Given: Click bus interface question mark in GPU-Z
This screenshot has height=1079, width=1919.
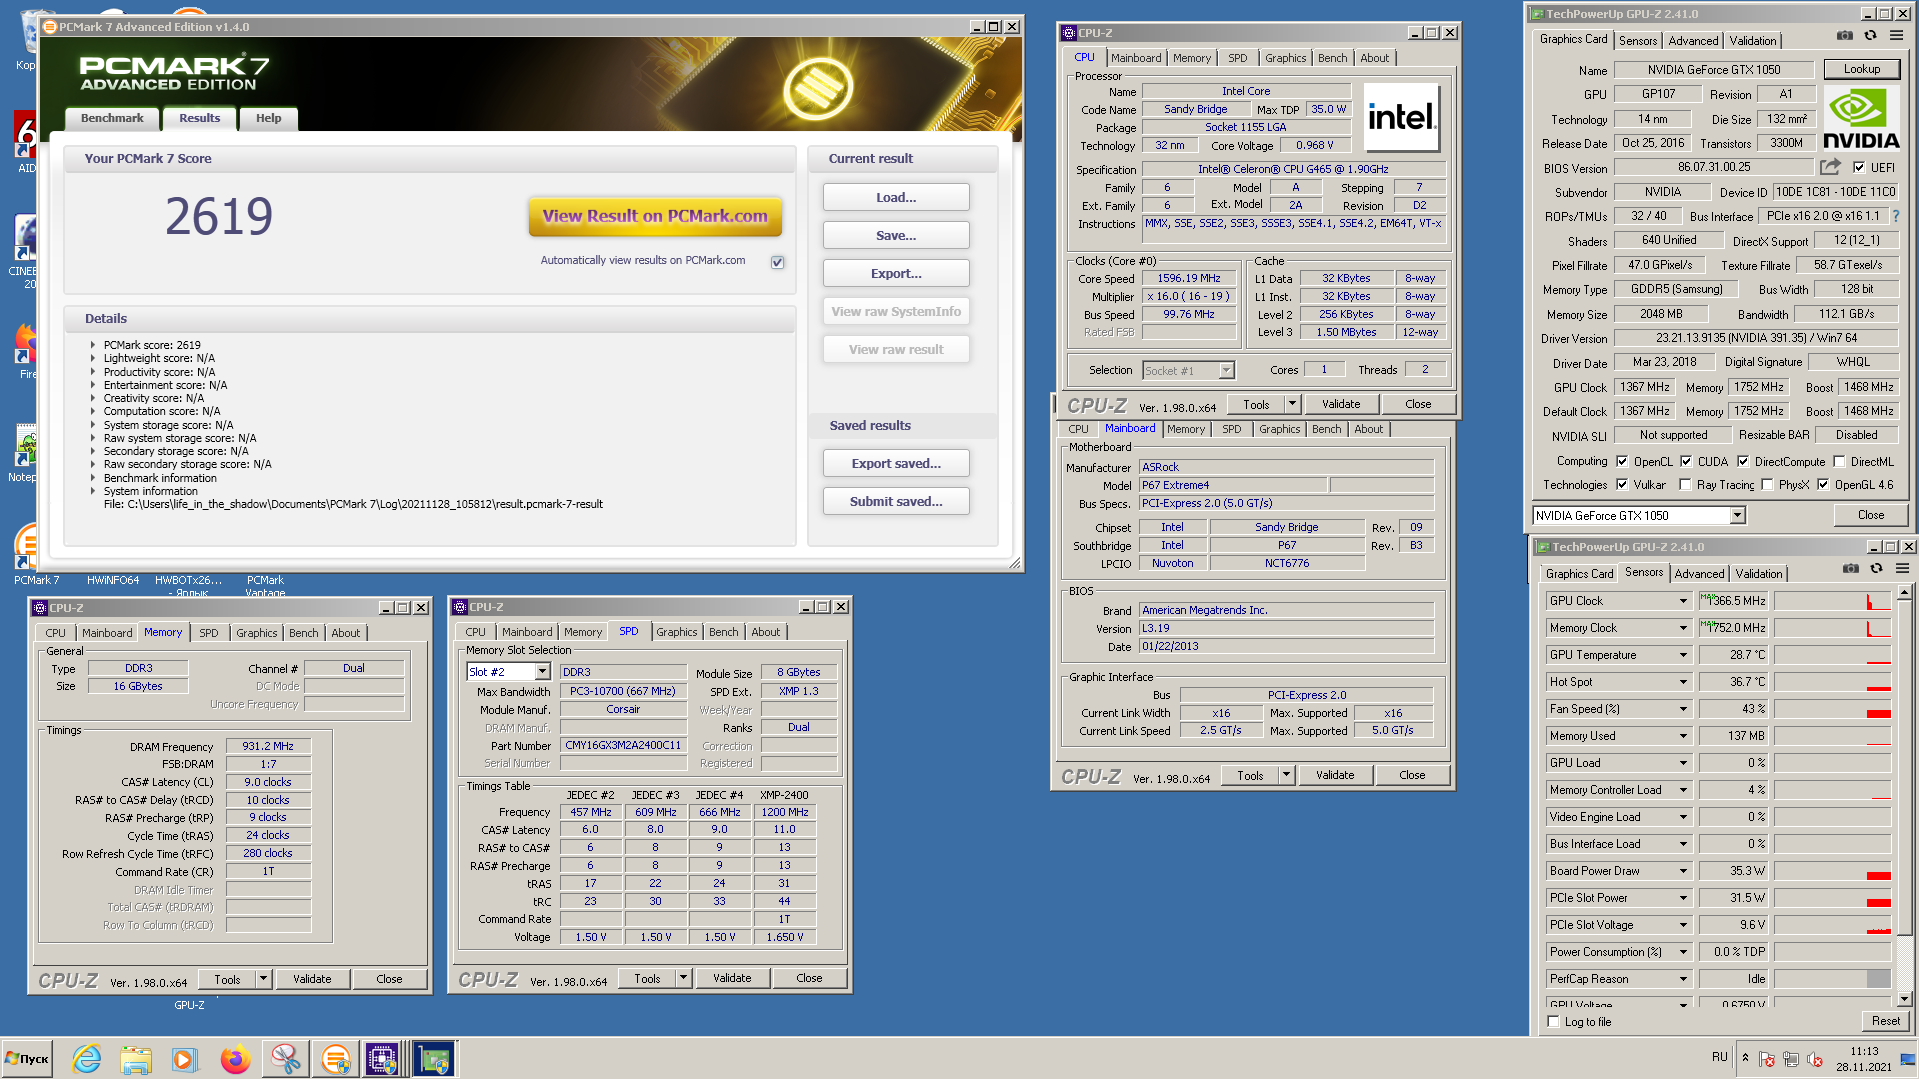Looking at the screenshot, I should tap(1895, 216).
